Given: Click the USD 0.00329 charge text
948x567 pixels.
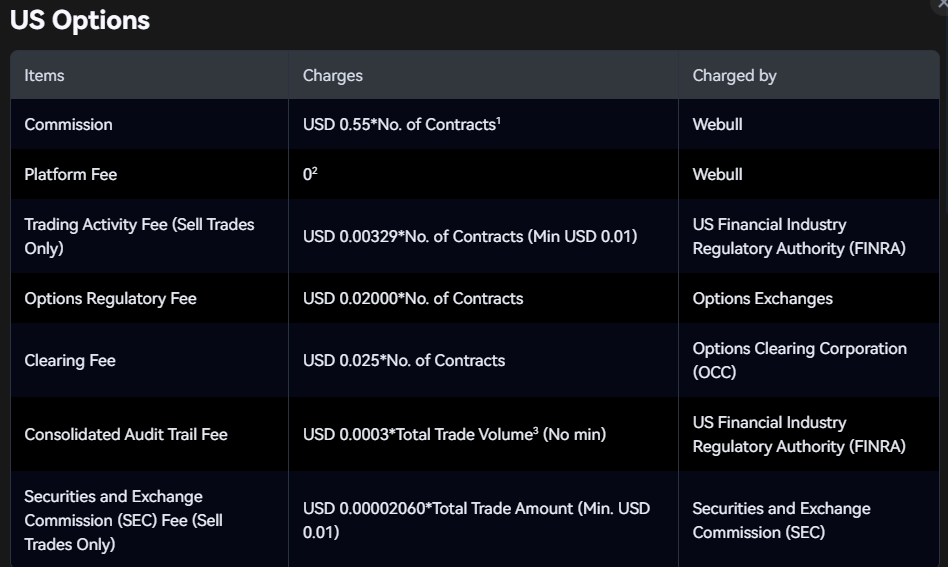Looking at the screenshot, I should click(x=470, y=236).
